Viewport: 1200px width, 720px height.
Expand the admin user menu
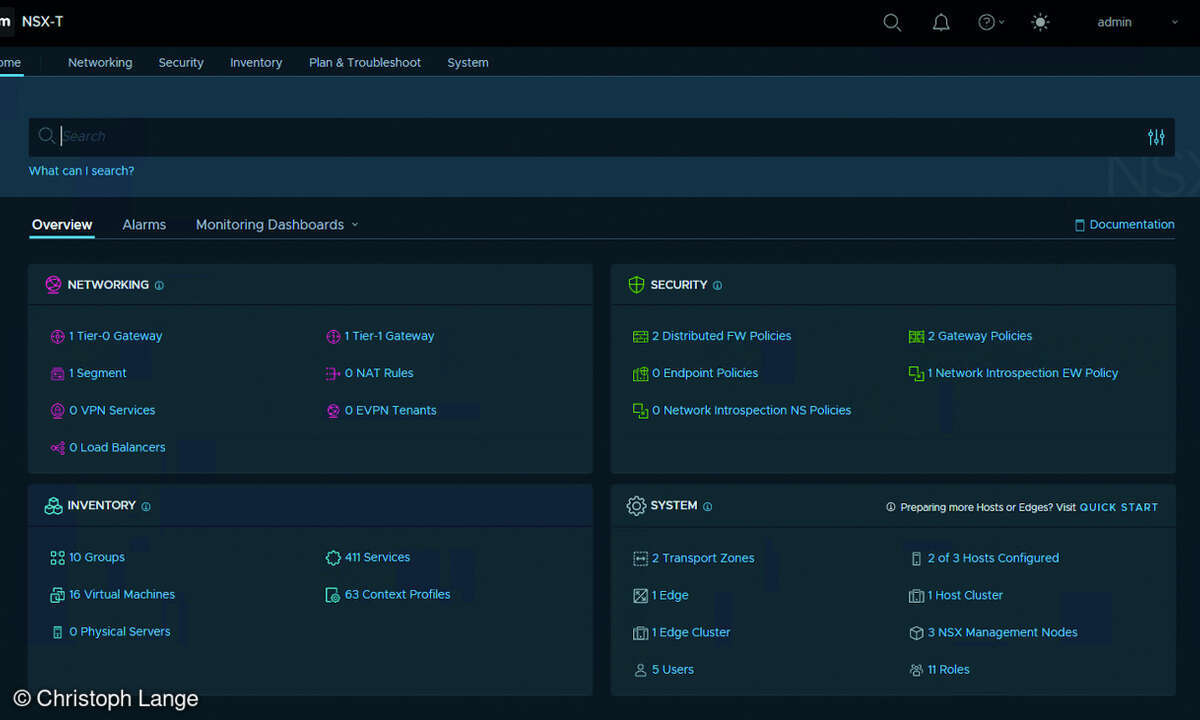1138,22
